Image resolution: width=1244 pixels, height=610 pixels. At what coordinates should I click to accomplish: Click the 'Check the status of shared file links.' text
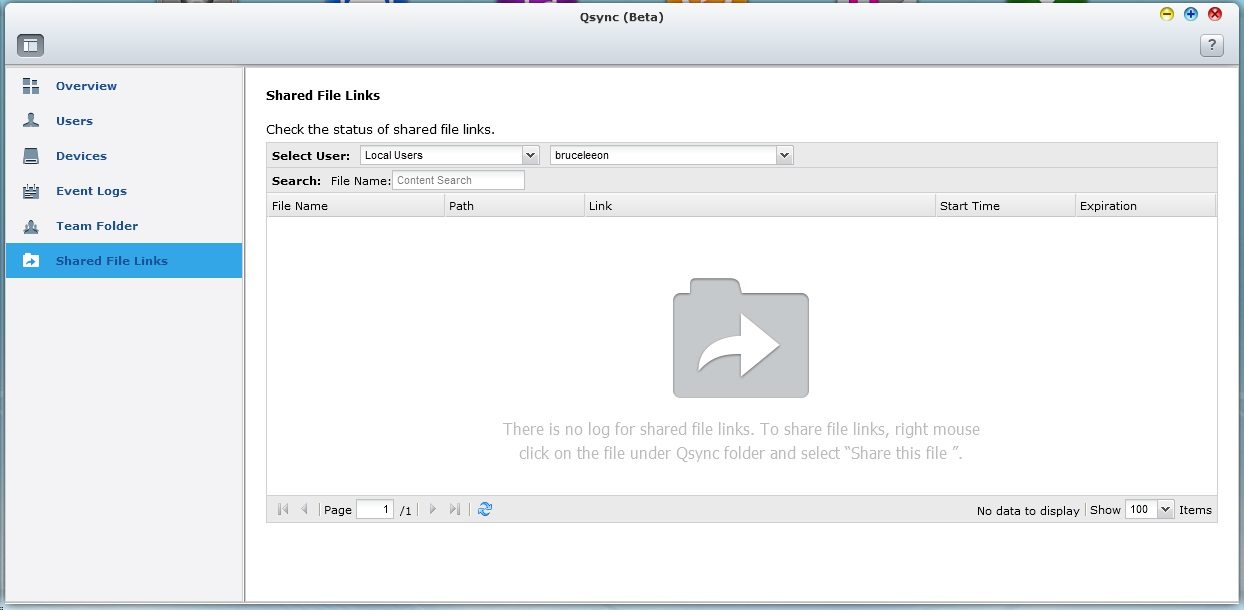pos(380,129)
